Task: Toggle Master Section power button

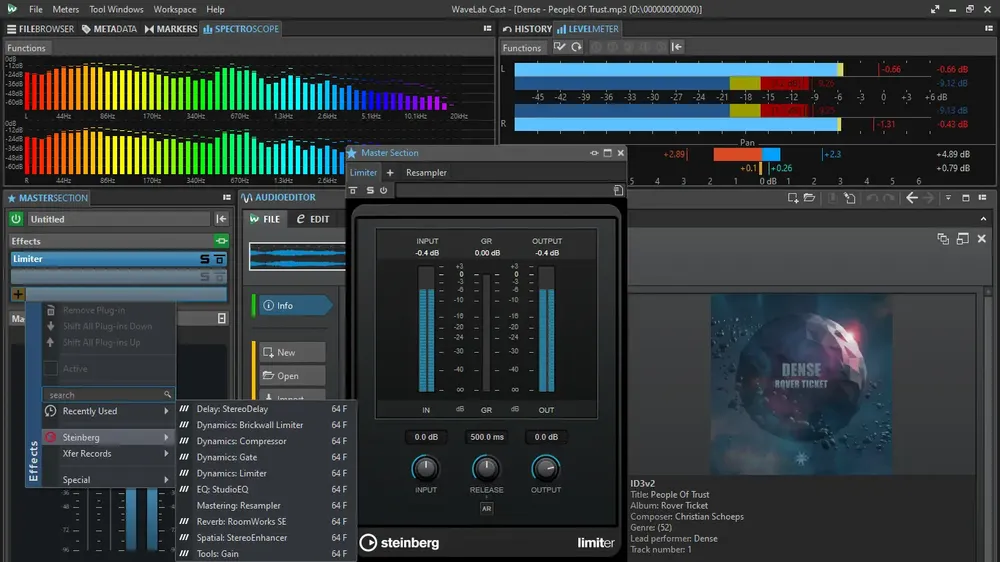Action: pyautogui.click(x=16, y=219)
